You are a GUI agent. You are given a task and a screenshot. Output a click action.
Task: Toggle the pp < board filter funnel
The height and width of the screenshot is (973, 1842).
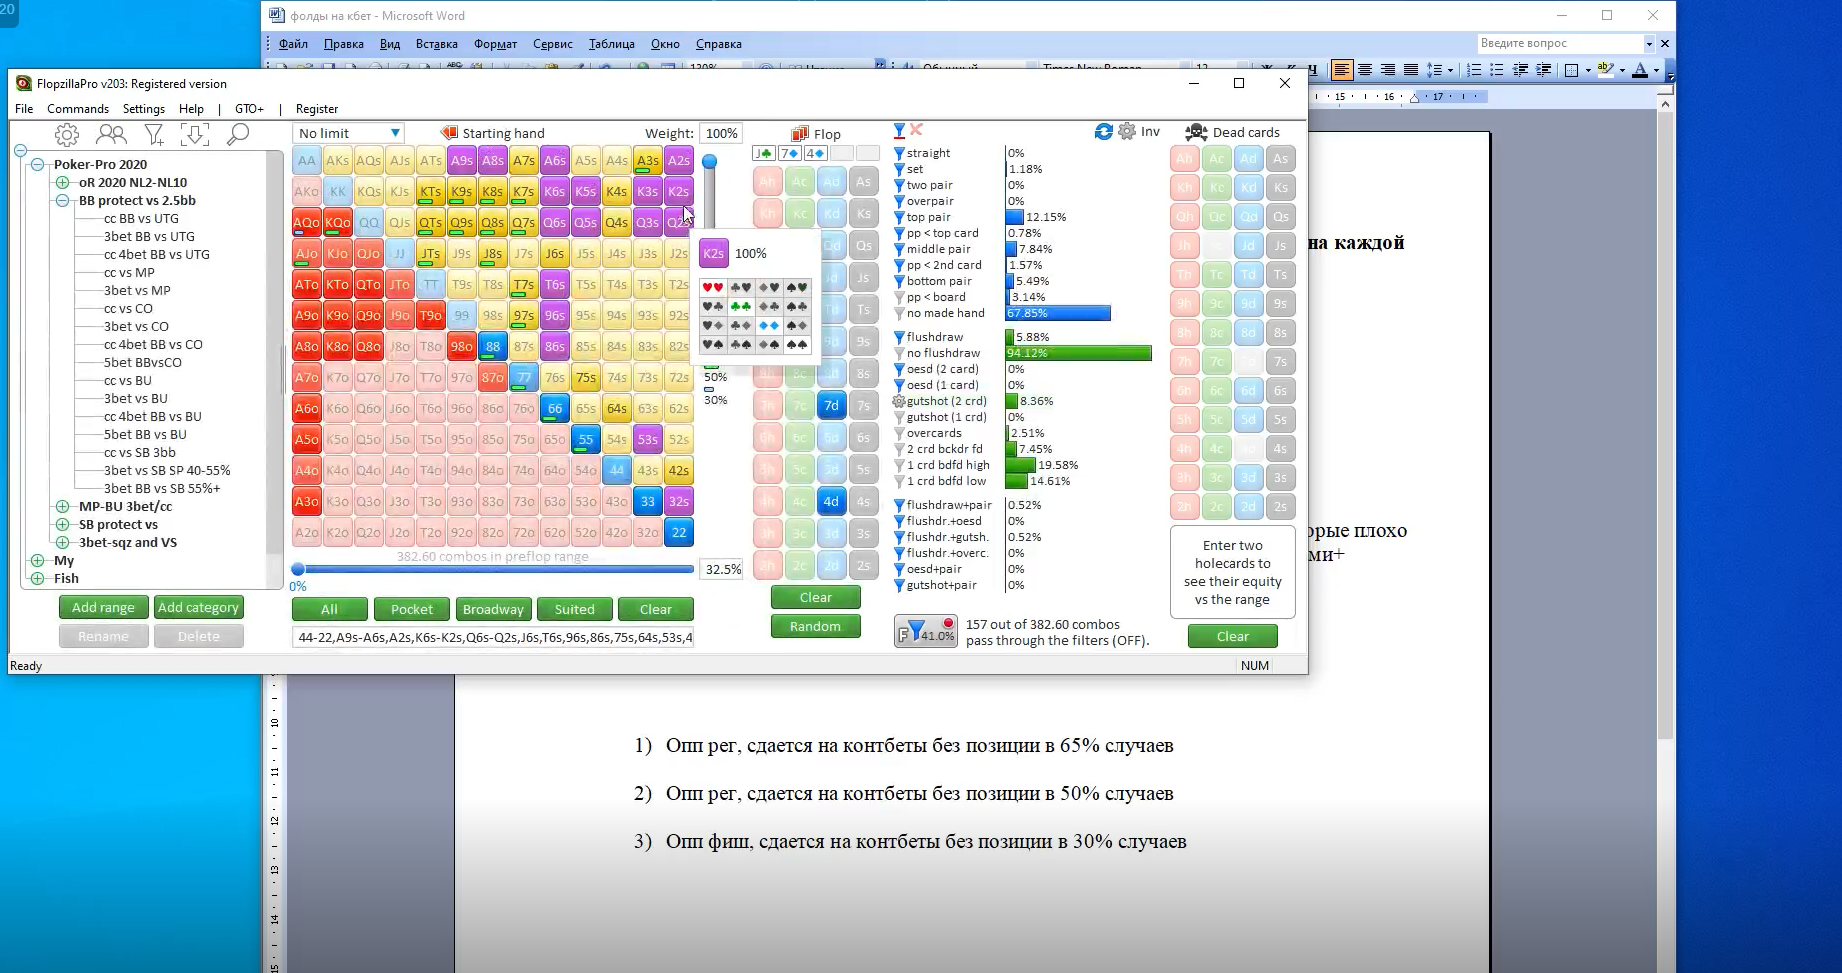pyautogui.click(x=899, y=297)
